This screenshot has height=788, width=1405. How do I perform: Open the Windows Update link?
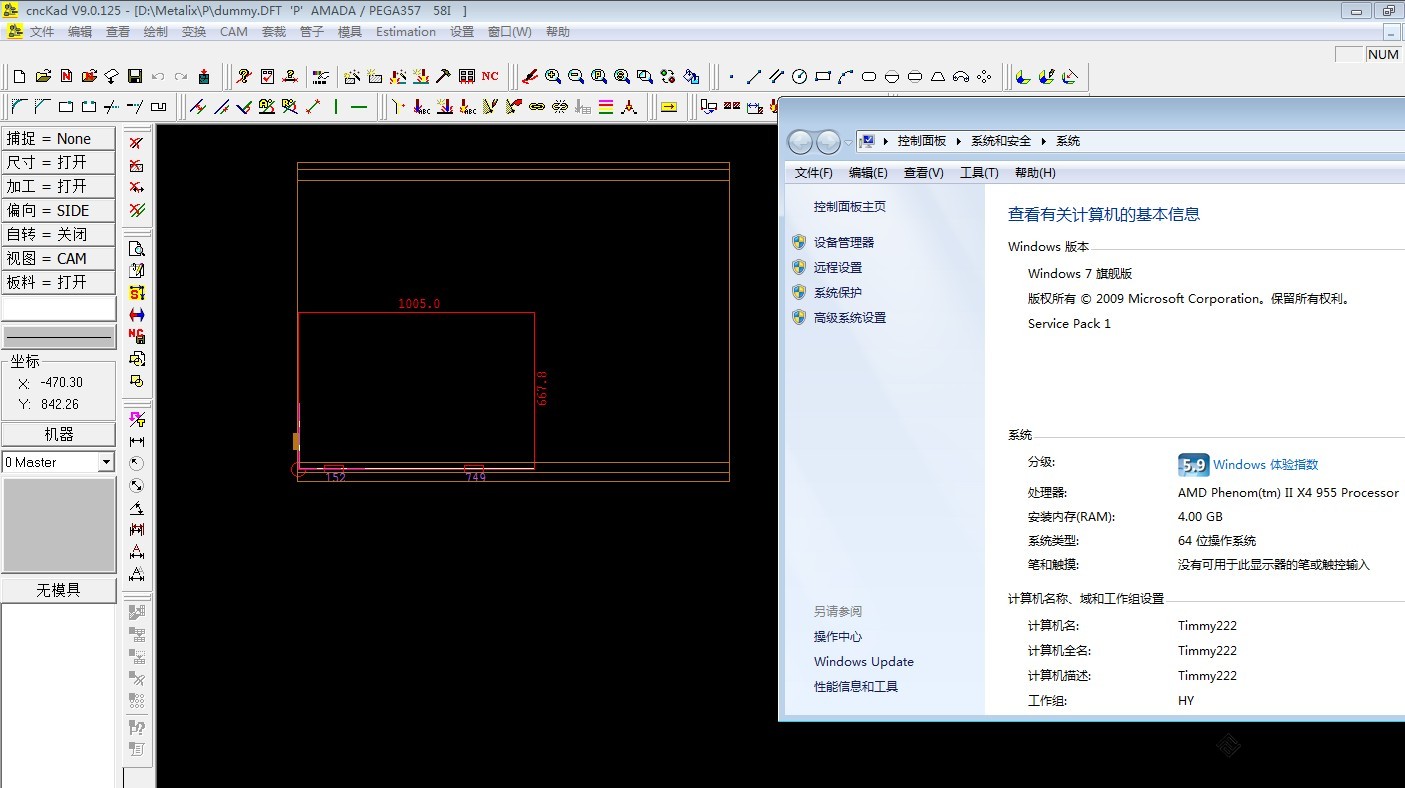(x=864, y=661)
